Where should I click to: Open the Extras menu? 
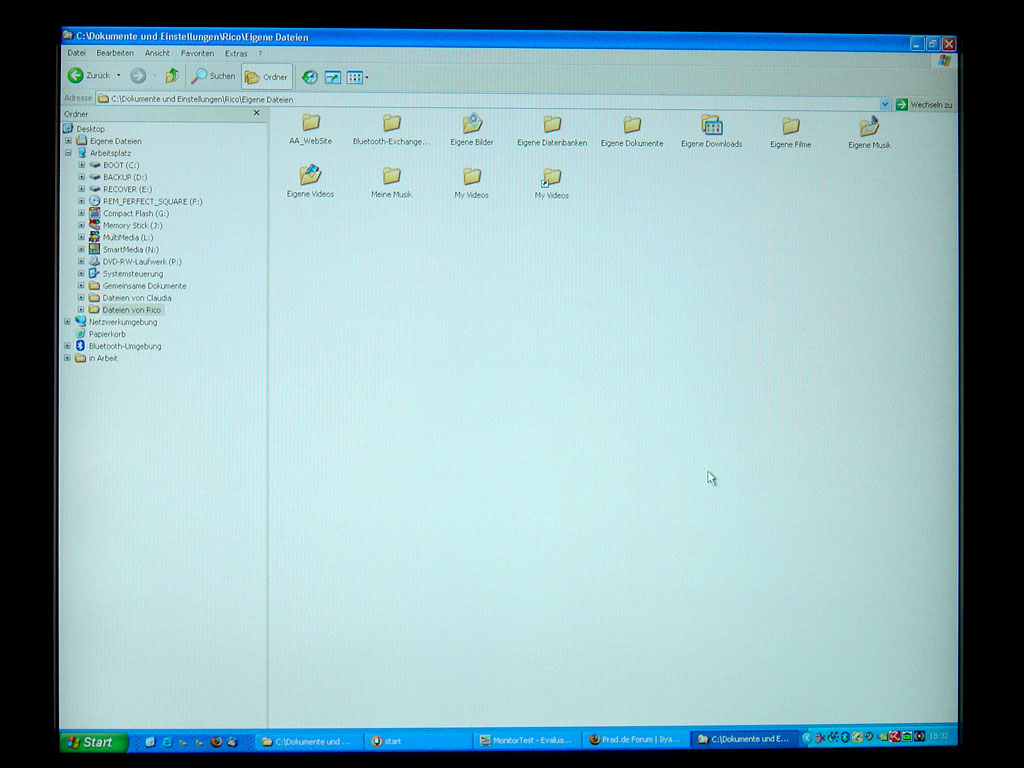[236, 53]
